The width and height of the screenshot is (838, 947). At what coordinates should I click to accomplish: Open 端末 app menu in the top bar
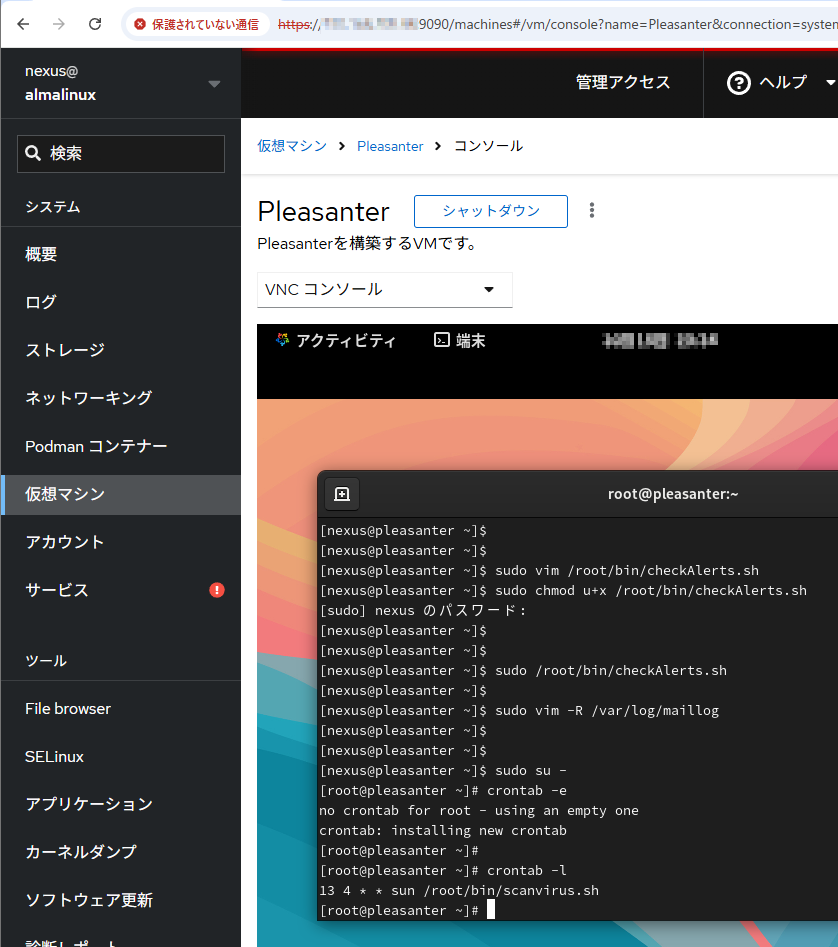(460, 340)
